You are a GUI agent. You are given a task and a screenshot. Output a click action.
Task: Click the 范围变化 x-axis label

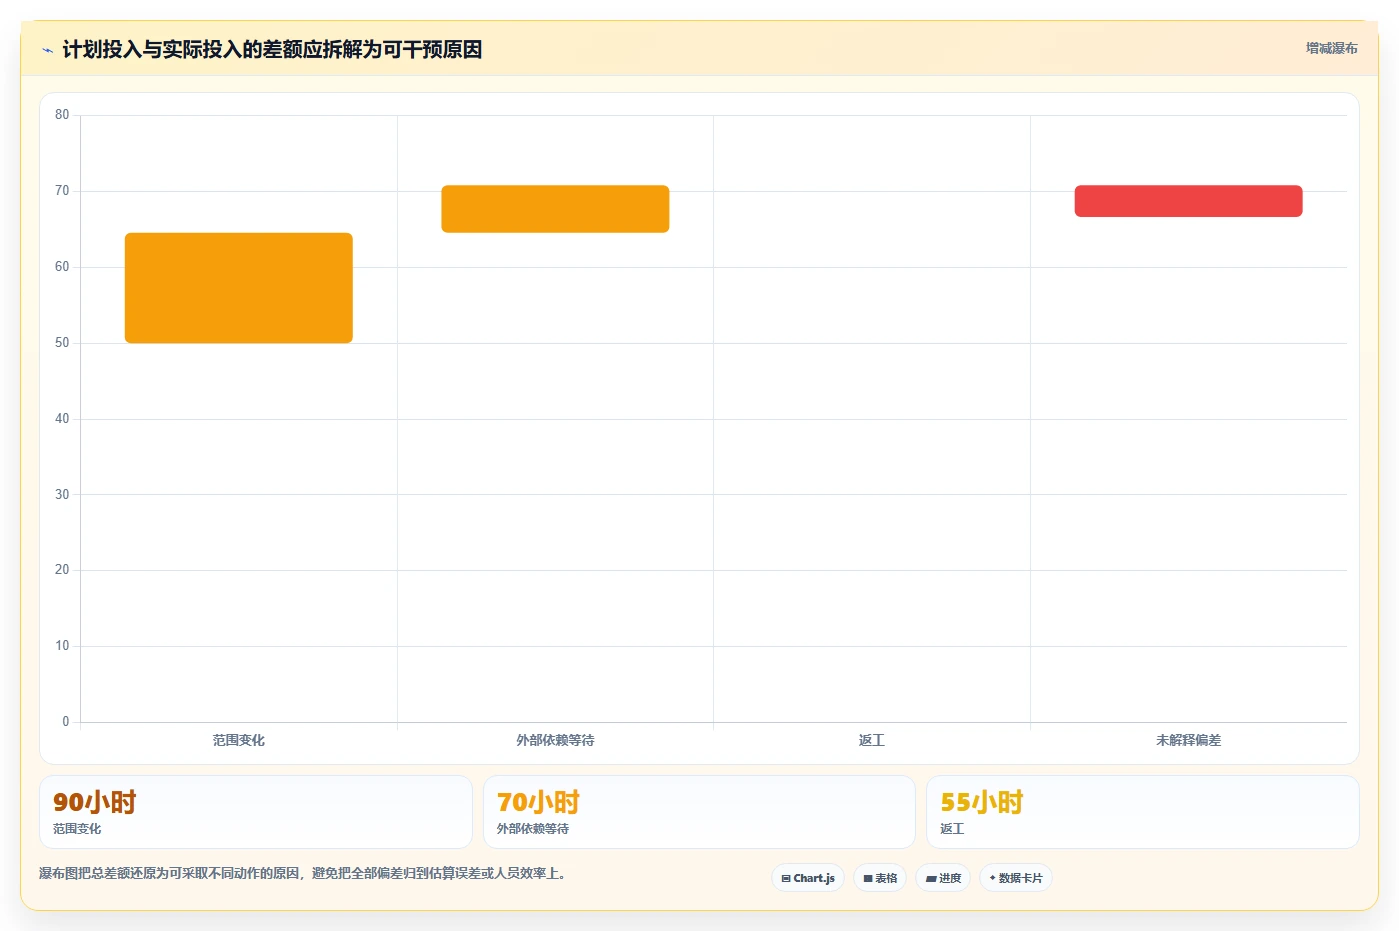pos(239,740)
